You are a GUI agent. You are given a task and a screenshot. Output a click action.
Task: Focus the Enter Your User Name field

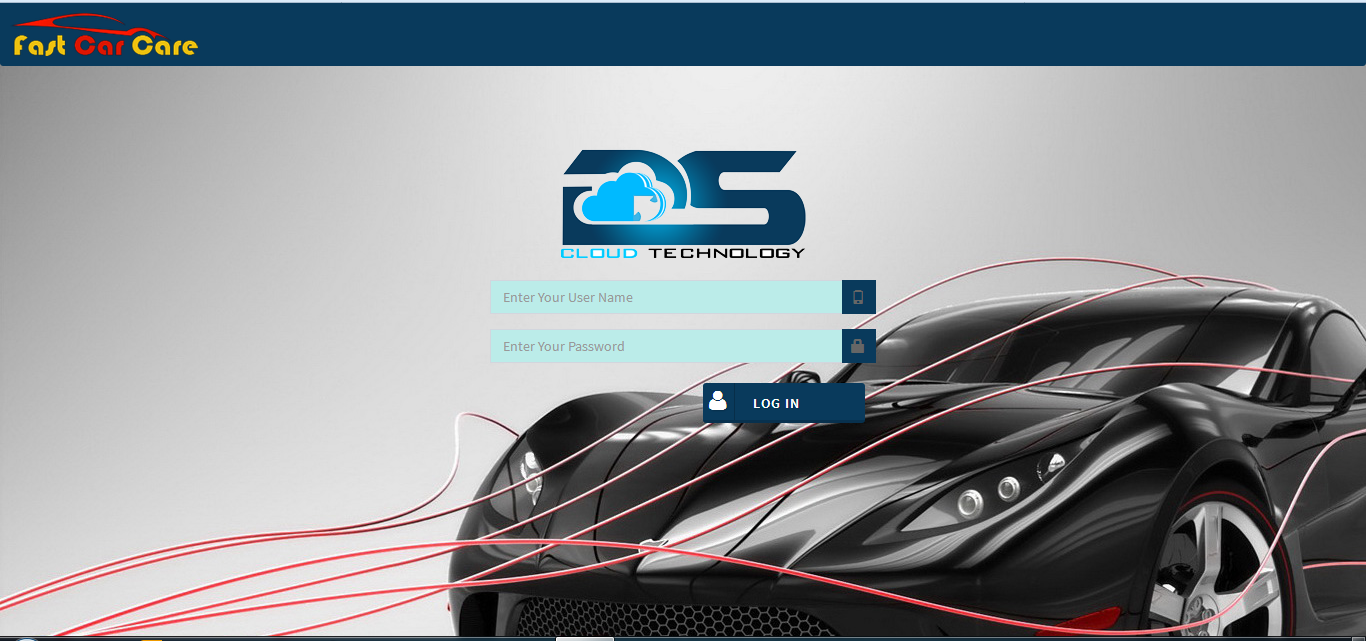pos(666,297)
